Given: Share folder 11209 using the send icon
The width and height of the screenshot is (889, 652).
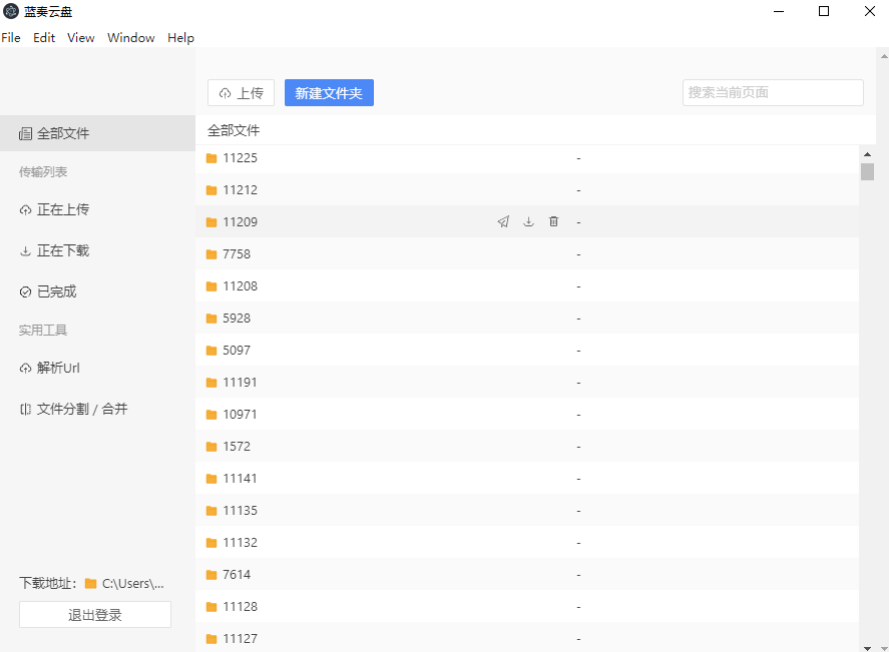Looking at the screenshot, I should coord(503,222).
